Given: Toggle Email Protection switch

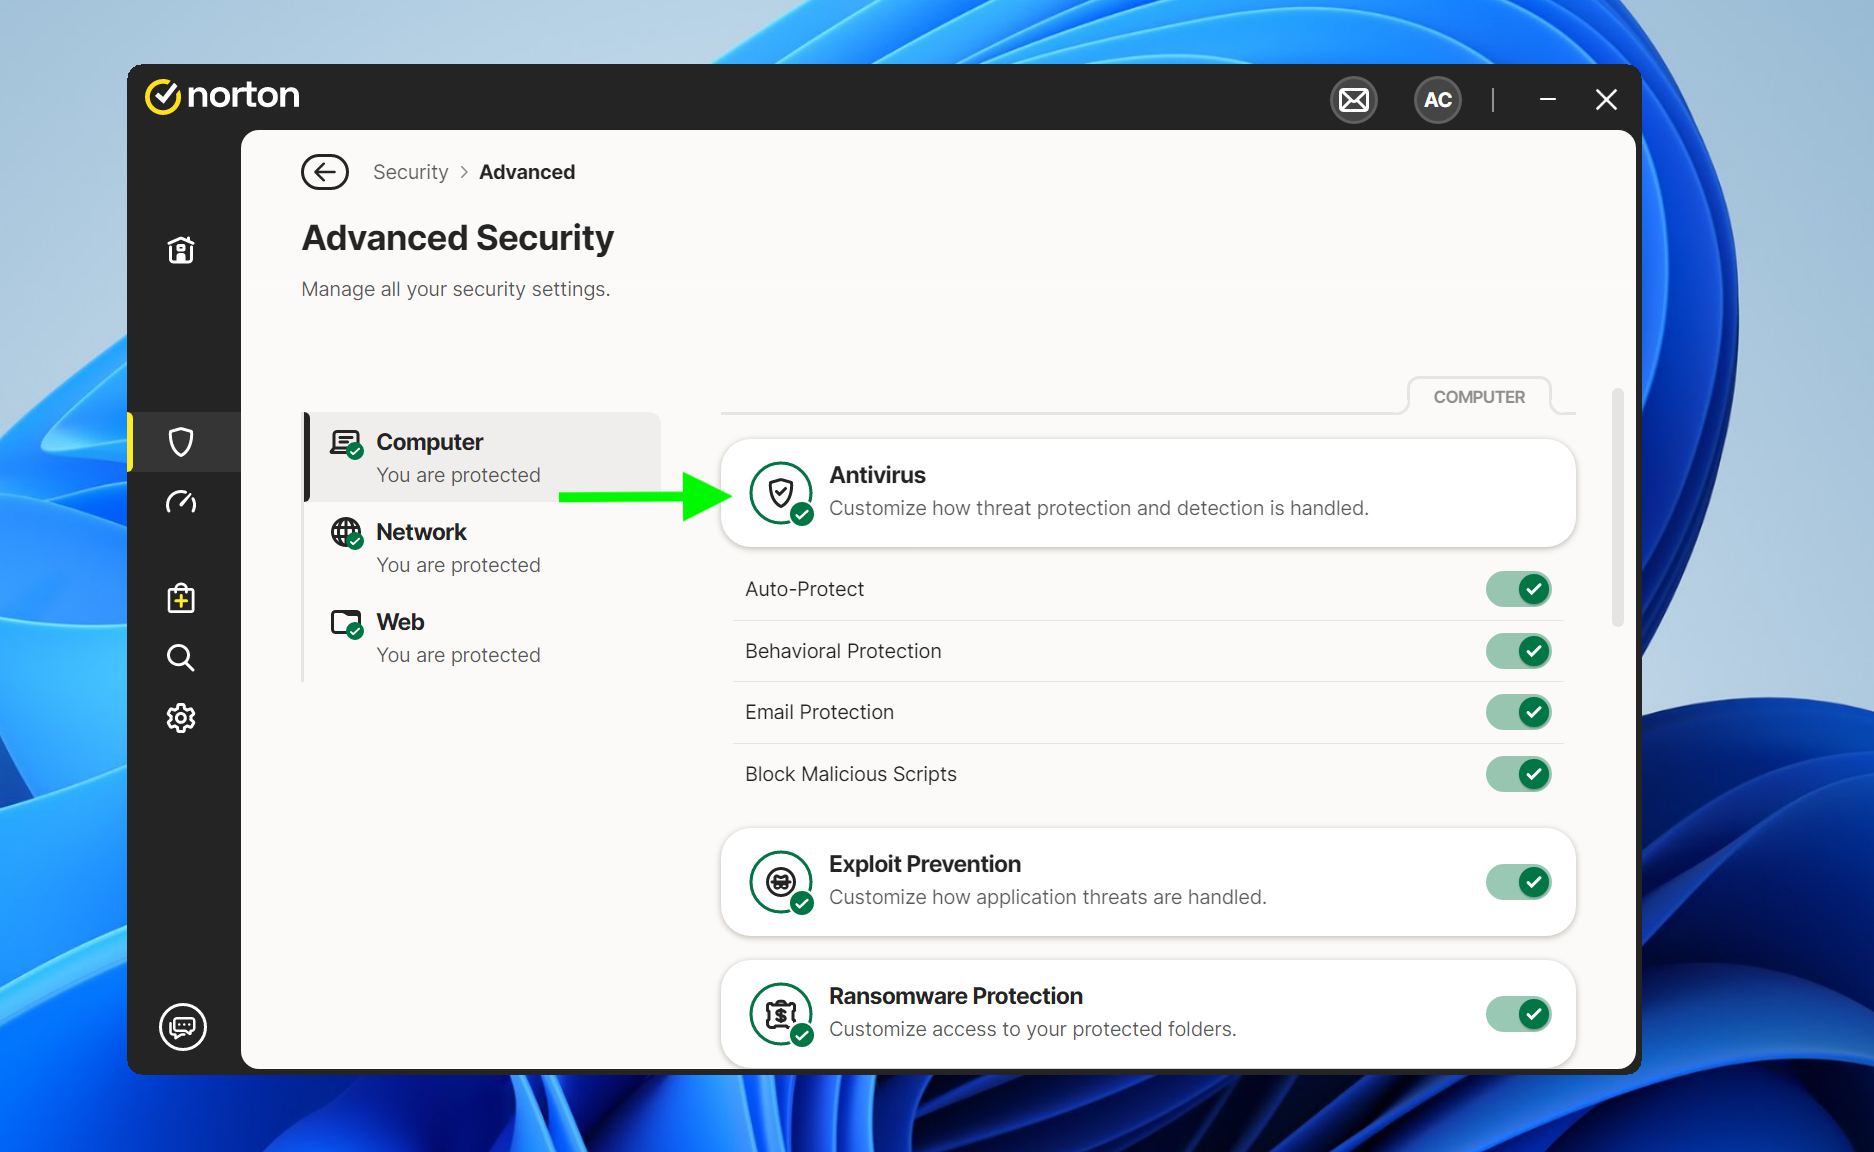Looking at the screenshot, I should click(1518, 712).
